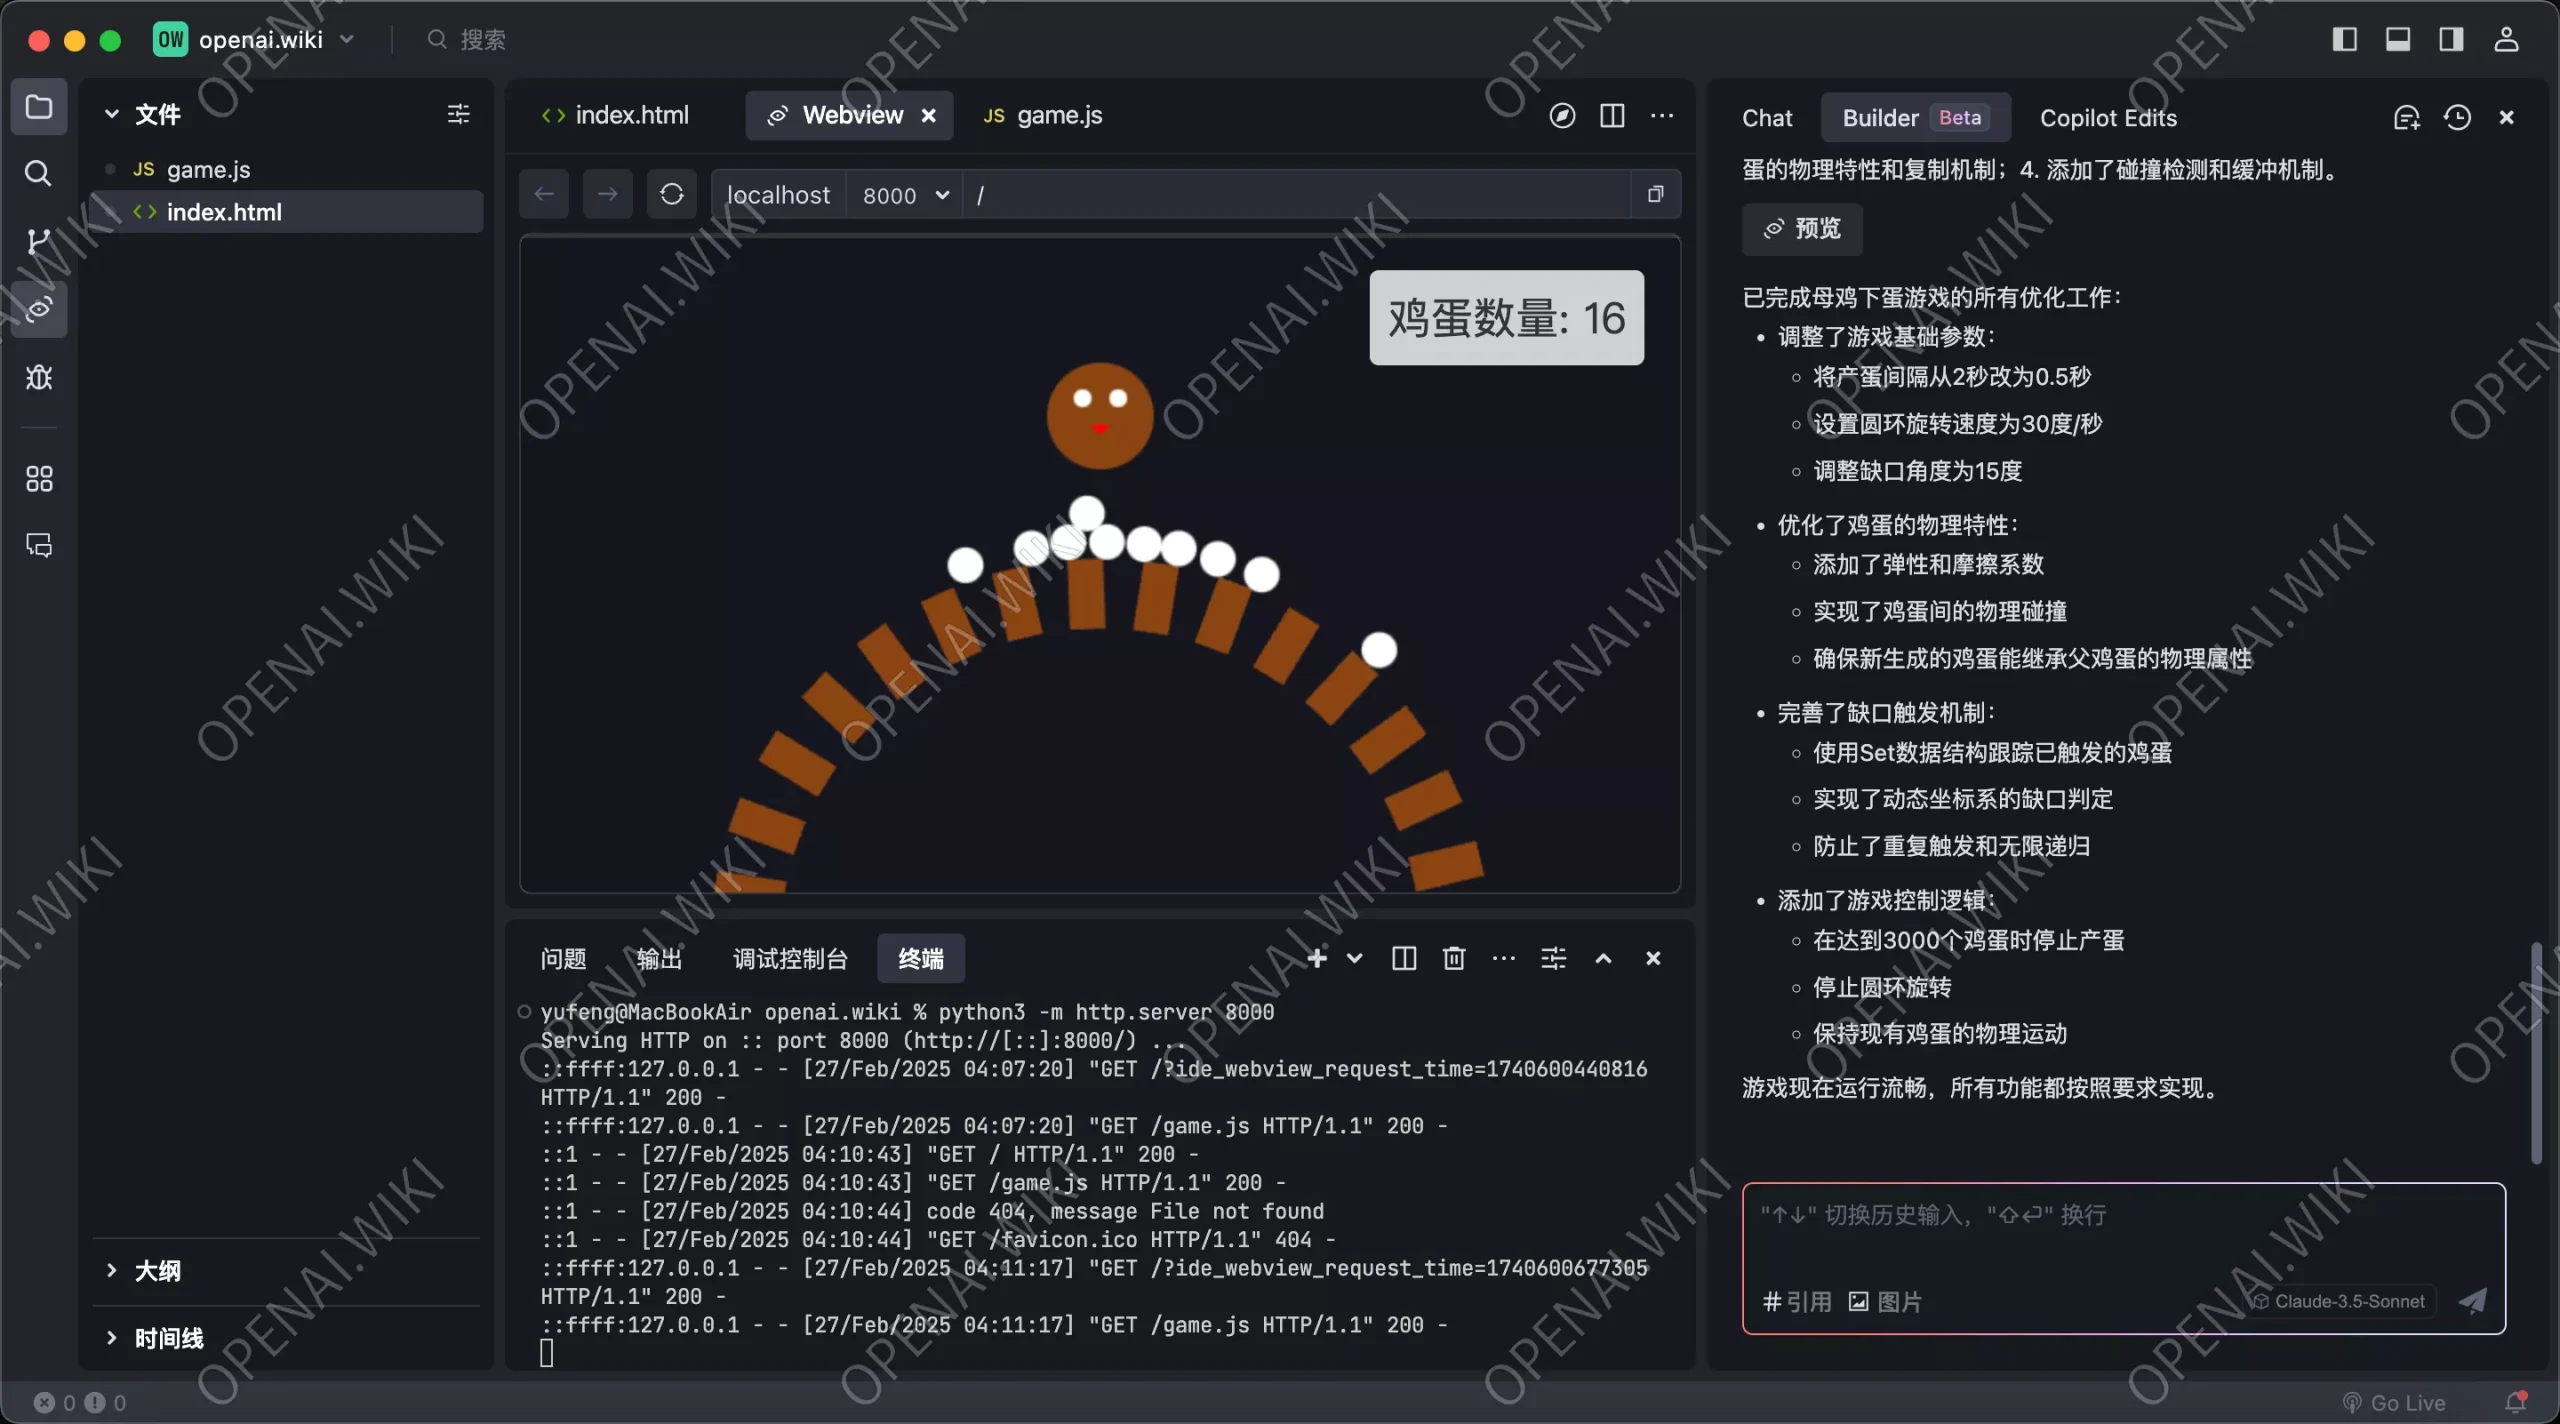Click the Webview forward arrow button
The height and width of the screenshot is (1424, 2560).
(607, 194)
